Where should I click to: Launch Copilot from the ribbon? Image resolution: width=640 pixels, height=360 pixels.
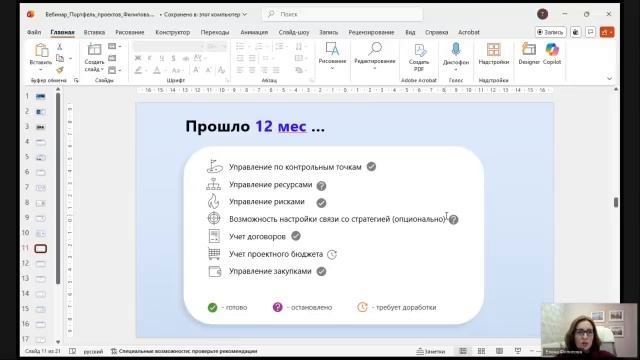(552, 50)
